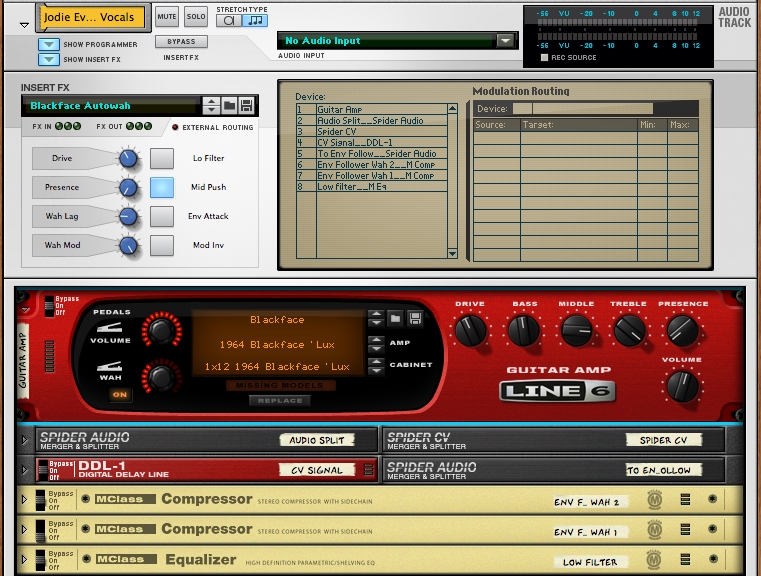
Task: Adjust the Insert FX Drive knob
Action: coord(128,158)
